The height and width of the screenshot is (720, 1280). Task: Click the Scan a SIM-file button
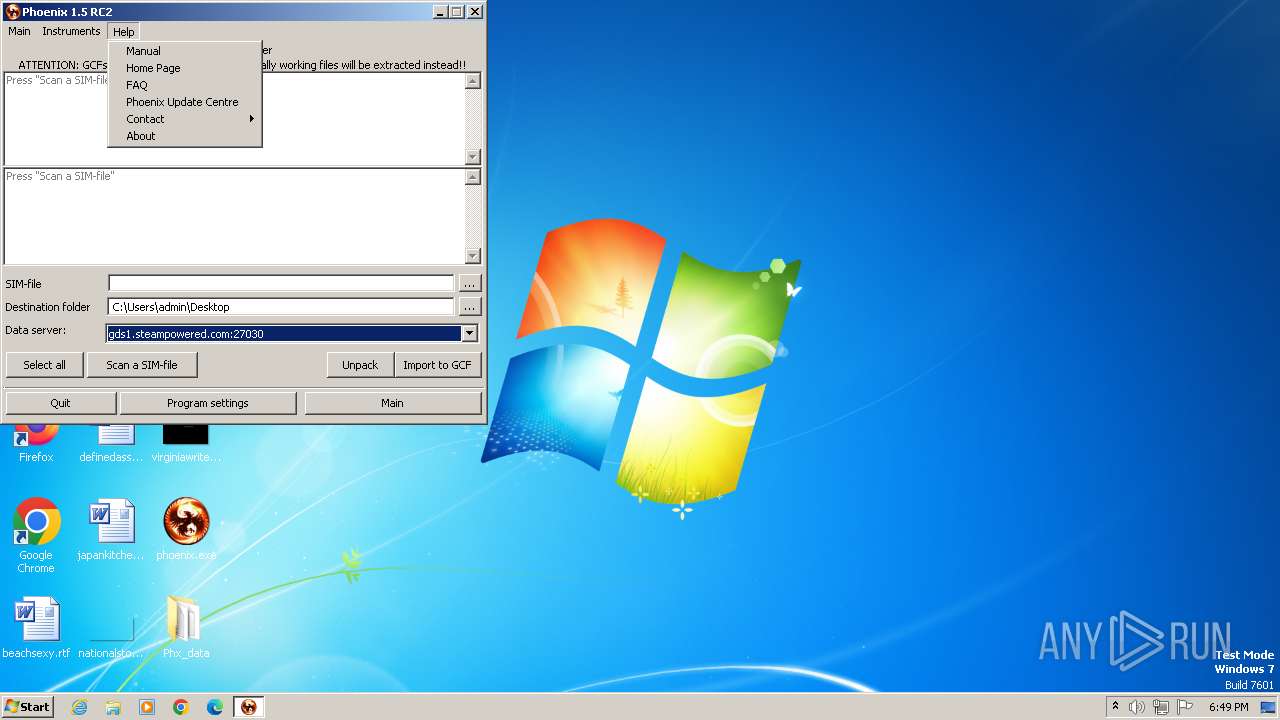point(142,365)
